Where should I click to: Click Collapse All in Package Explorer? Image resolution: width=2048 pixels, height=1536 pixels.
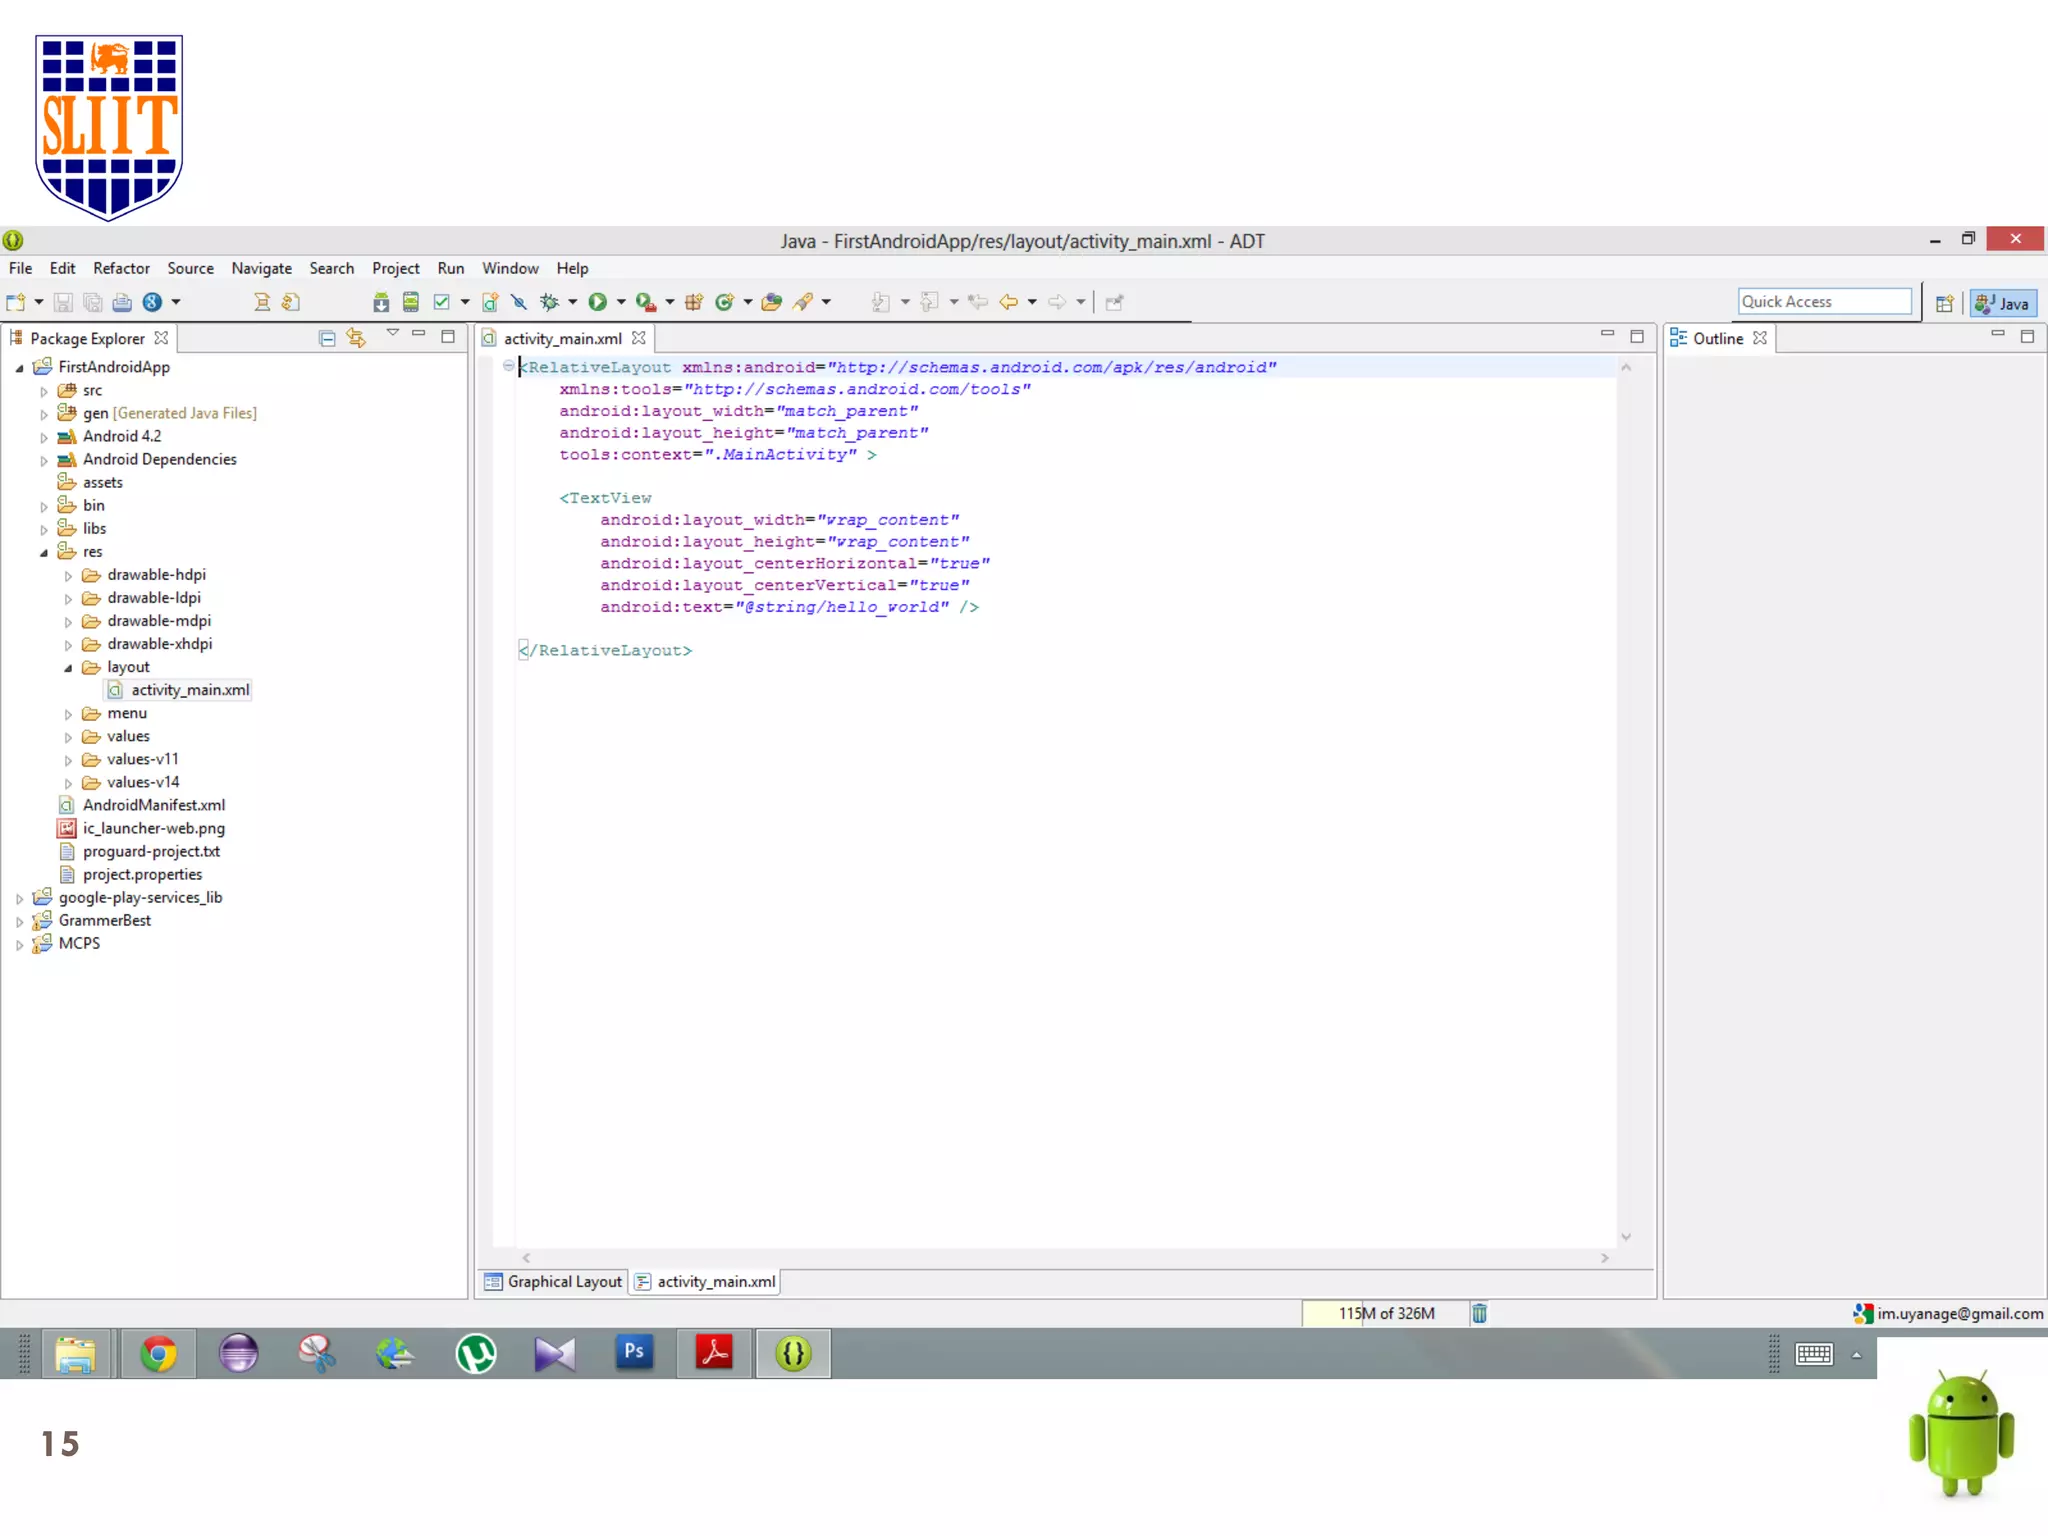(x=327, y=338)
